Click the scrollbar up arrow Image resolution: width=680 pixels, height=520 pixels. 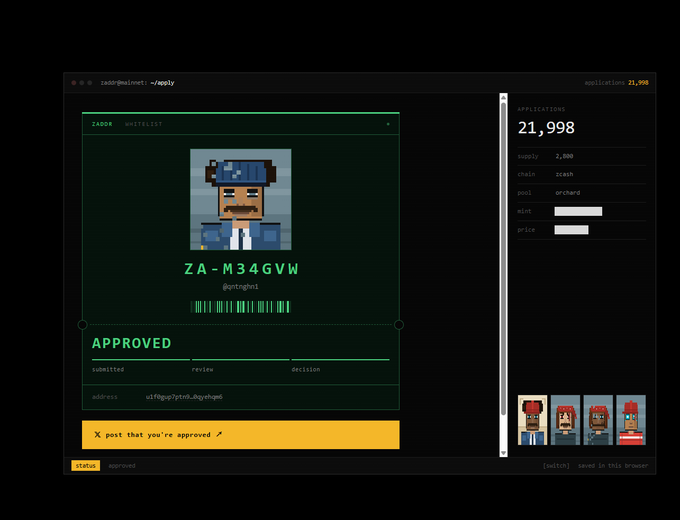click(503, 98)
